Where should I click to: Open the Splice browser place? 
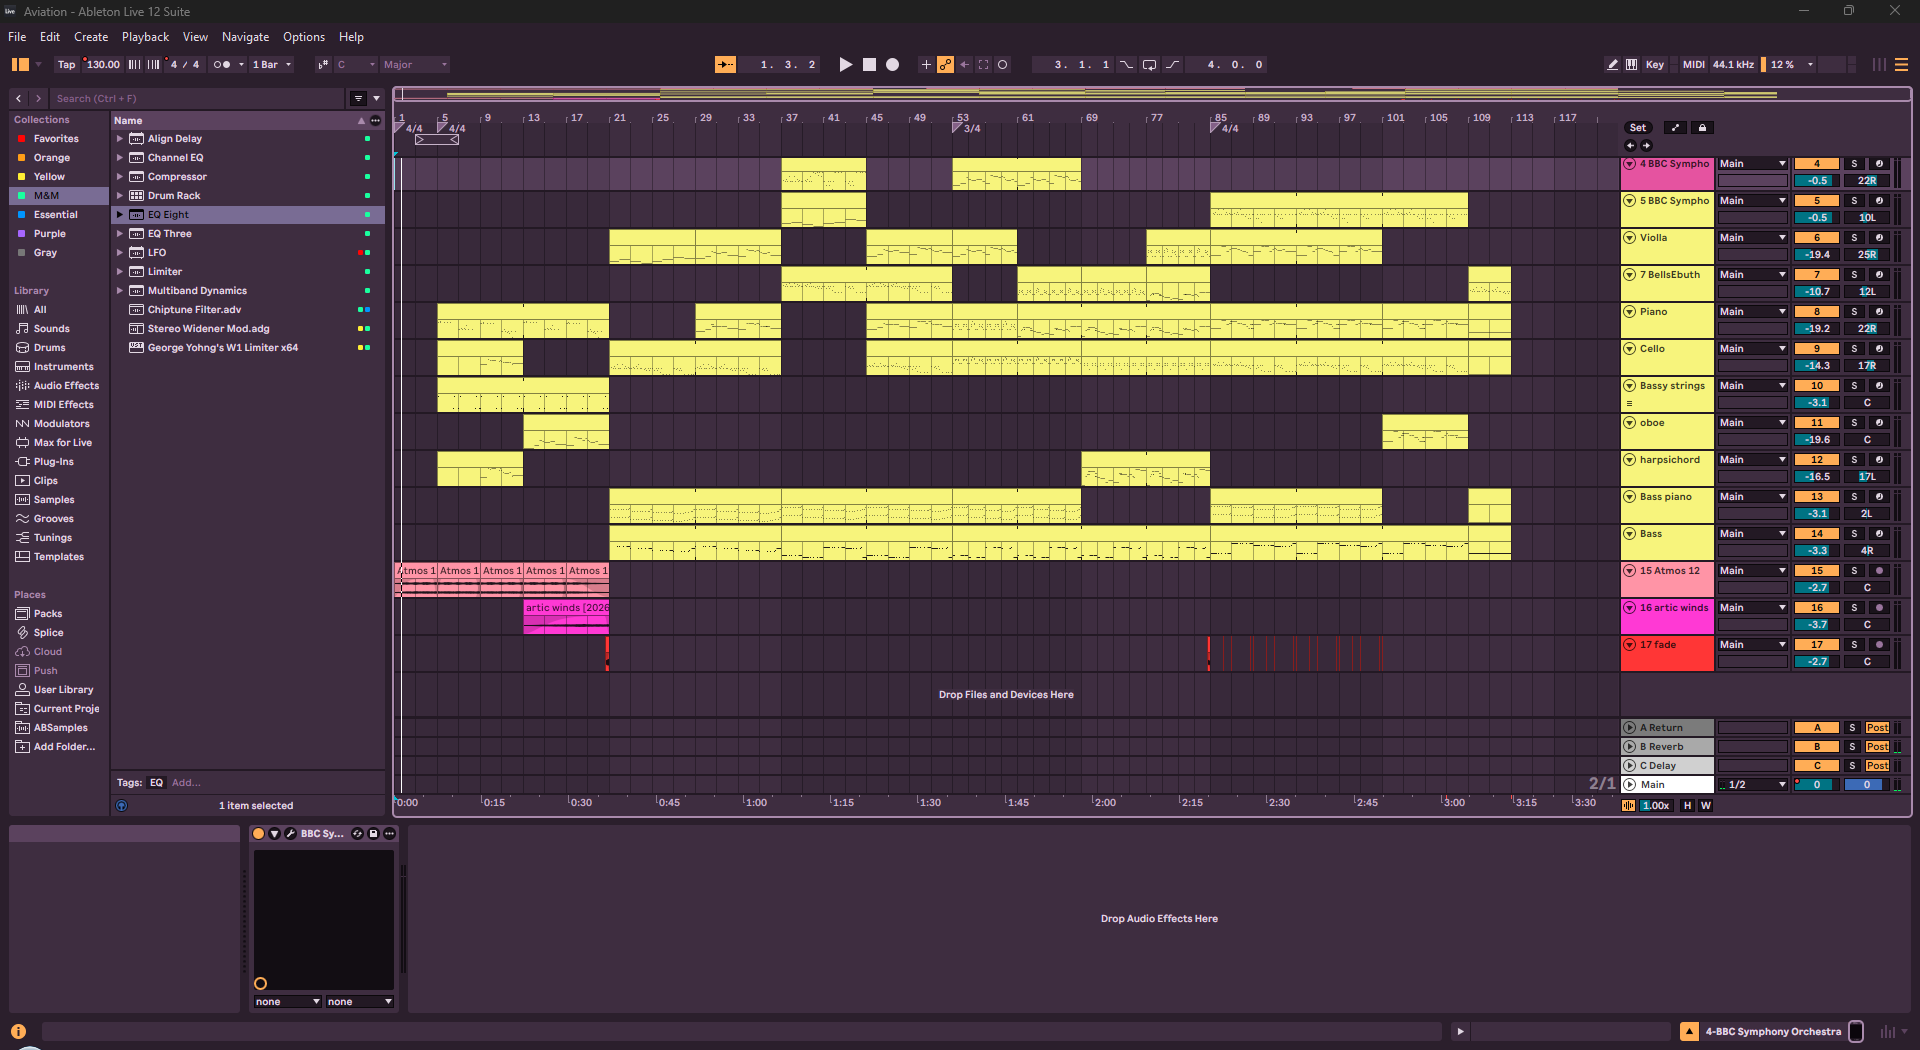tap(48, 633)
